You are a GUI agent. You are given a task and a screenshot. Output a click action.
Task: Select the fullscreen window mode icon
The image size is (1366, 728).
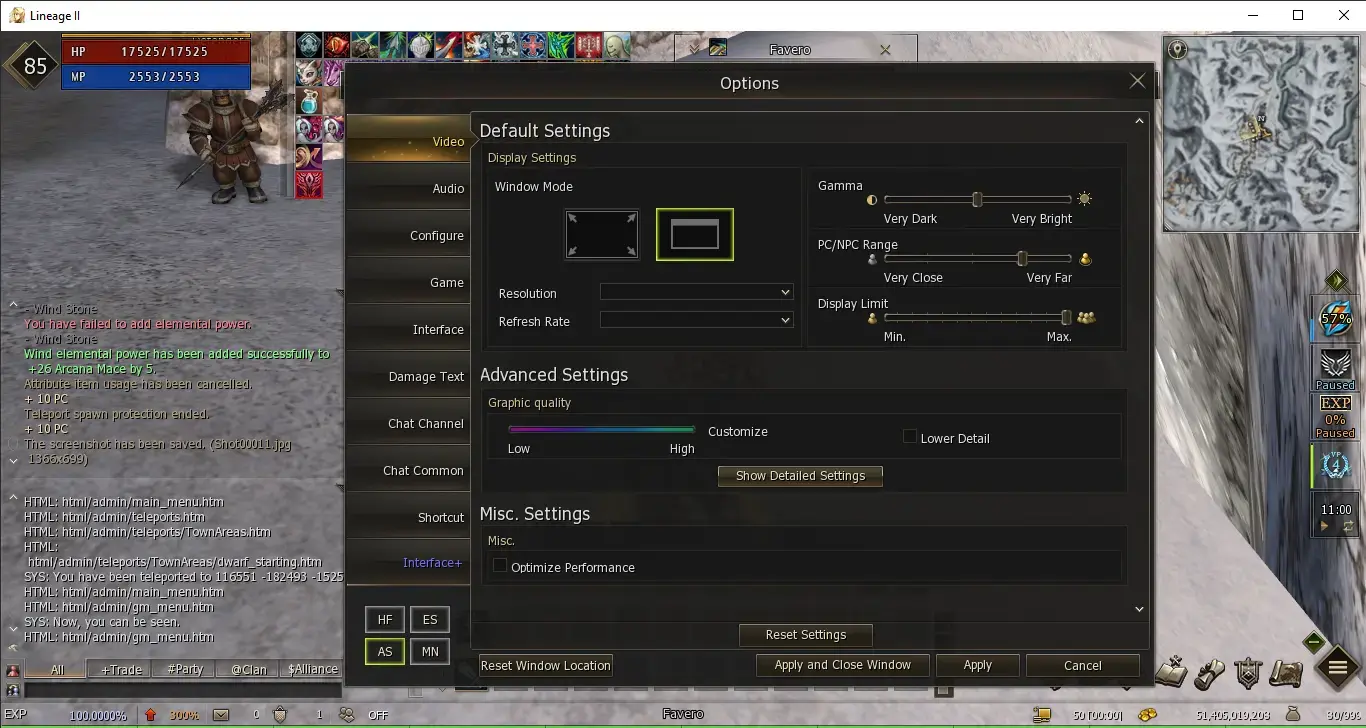(x=601, y=234)
